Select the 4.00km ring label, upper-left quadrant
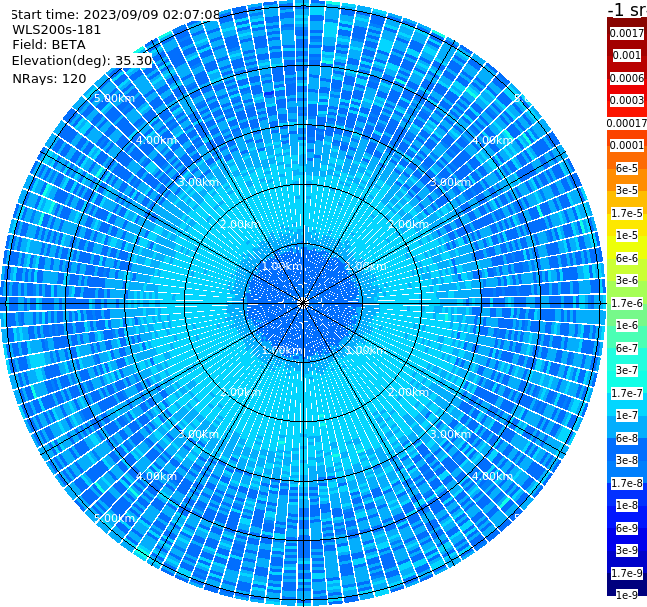 pos(156,140)
